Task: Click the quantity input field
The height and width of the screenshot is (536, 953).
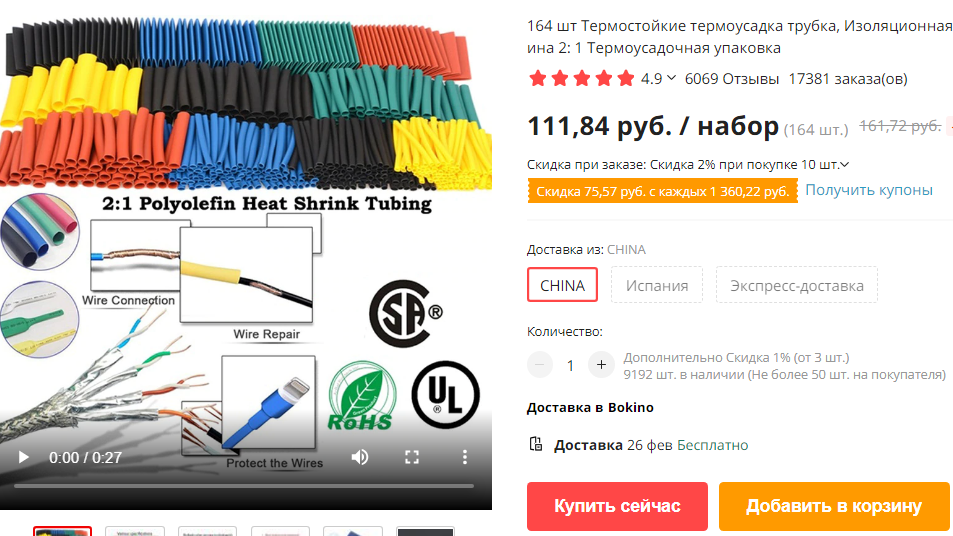Action: point(570,365)
